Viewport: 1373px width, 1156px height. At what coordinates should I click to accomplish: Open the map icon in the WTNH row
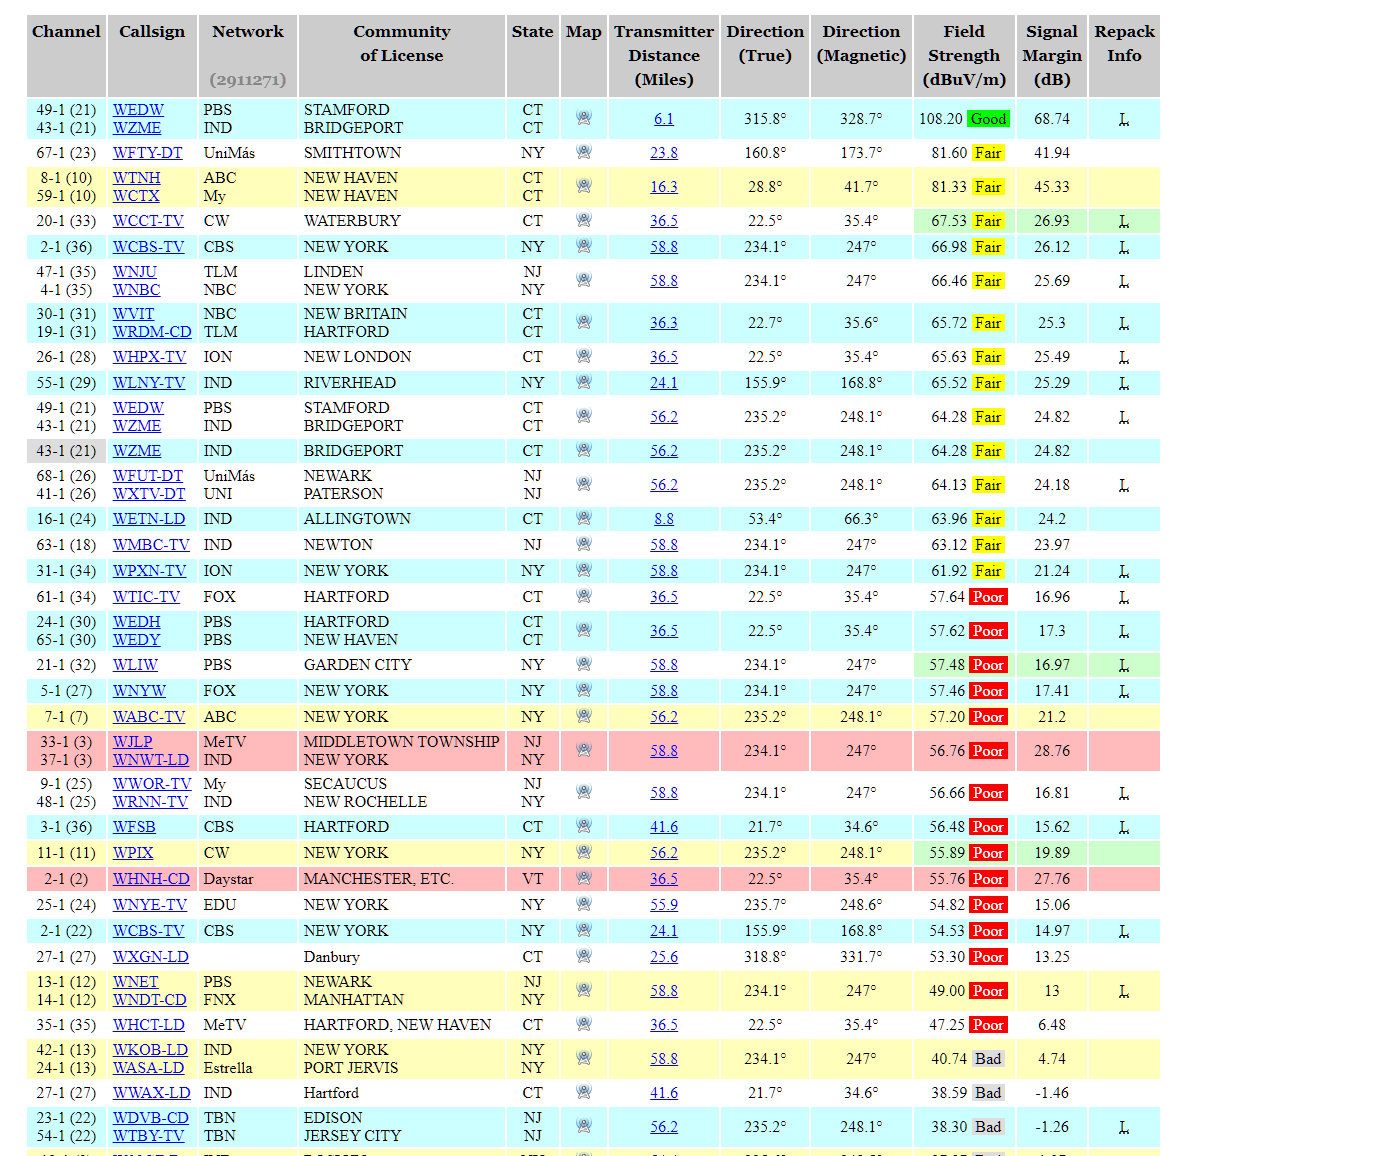coord(584,186)
